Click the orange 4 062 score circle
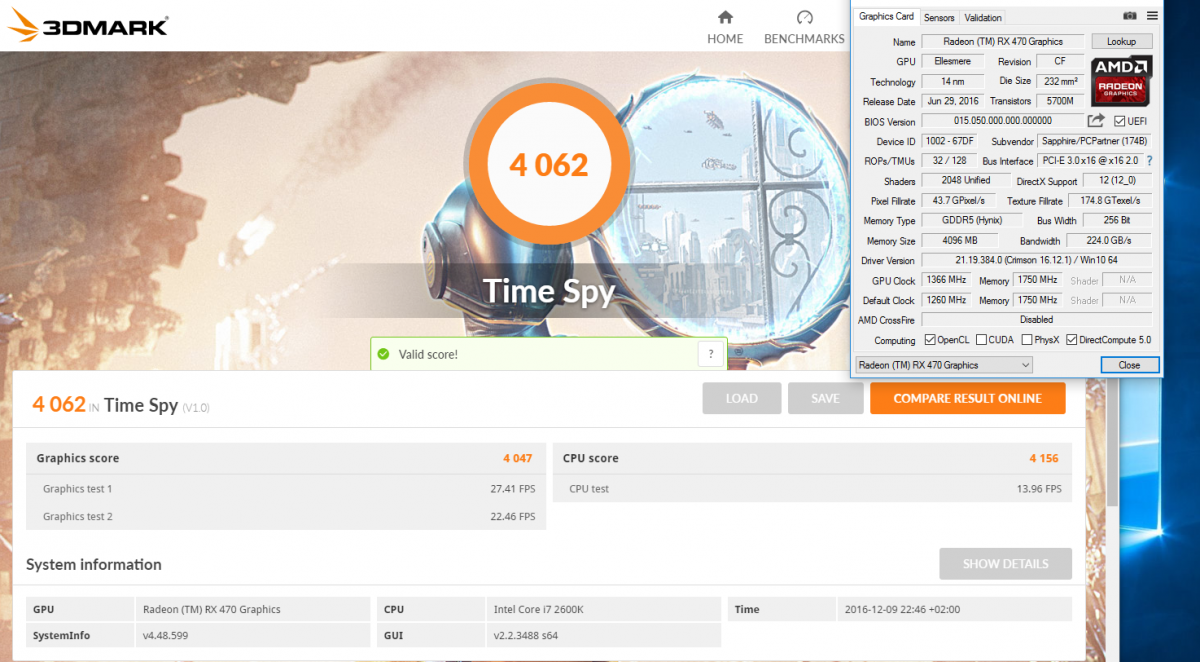The image size is (1200, 662). click(x=548, y=164)
